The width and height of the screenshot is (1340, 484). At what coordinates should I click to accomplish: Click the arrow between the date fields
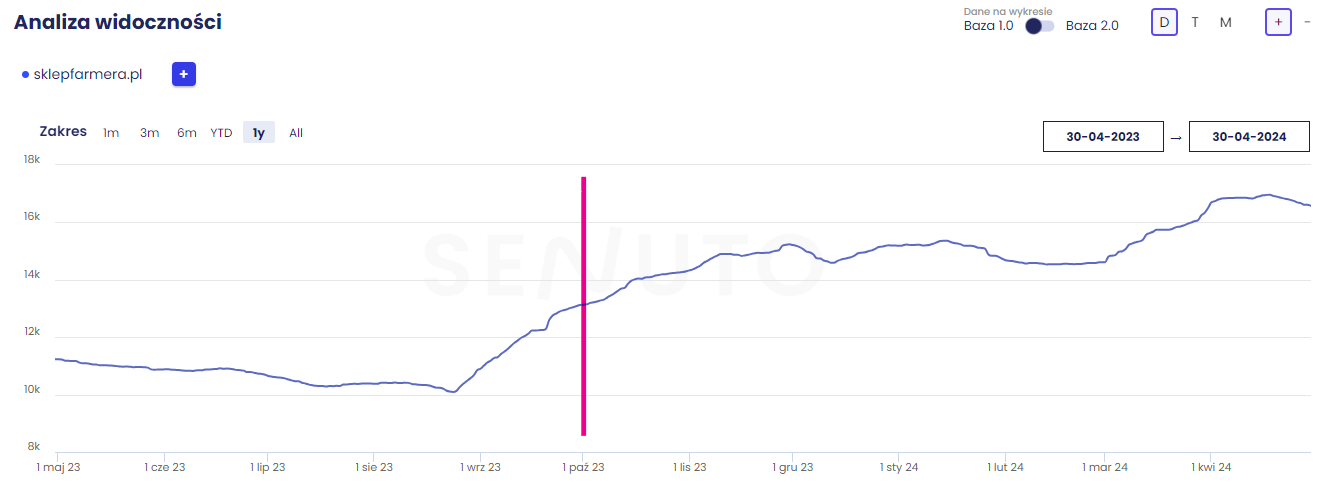(x=1176, y=137)
